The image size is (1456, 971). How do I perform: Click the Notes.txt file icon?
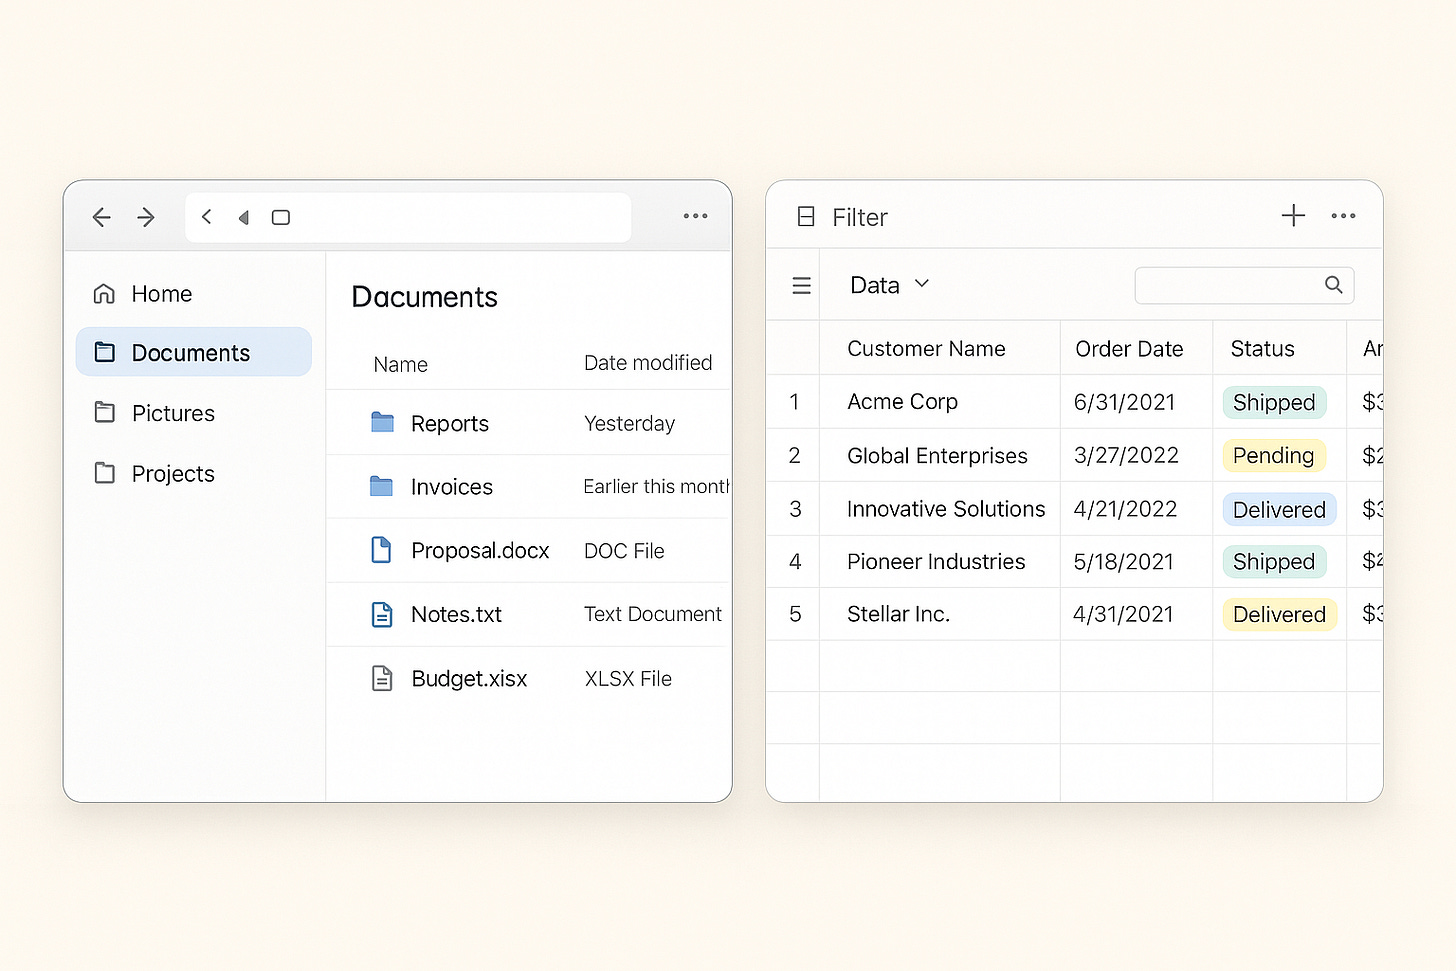pos(382,614)
